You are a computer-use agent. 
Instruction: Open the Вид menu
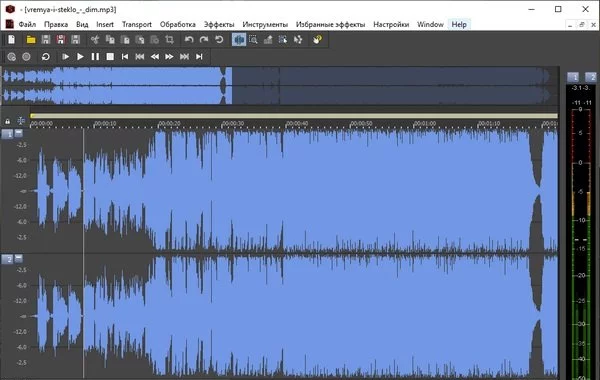(x=82, y=24)
